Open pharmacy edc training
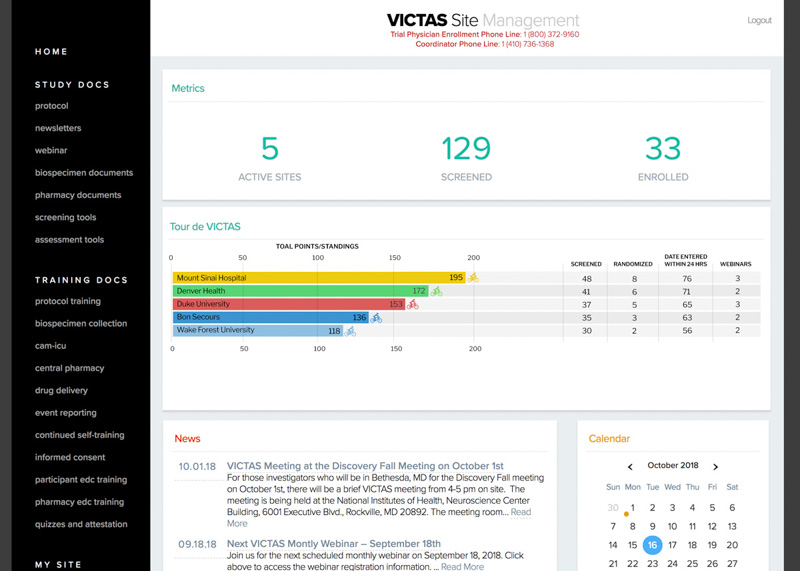 [80, 502]
